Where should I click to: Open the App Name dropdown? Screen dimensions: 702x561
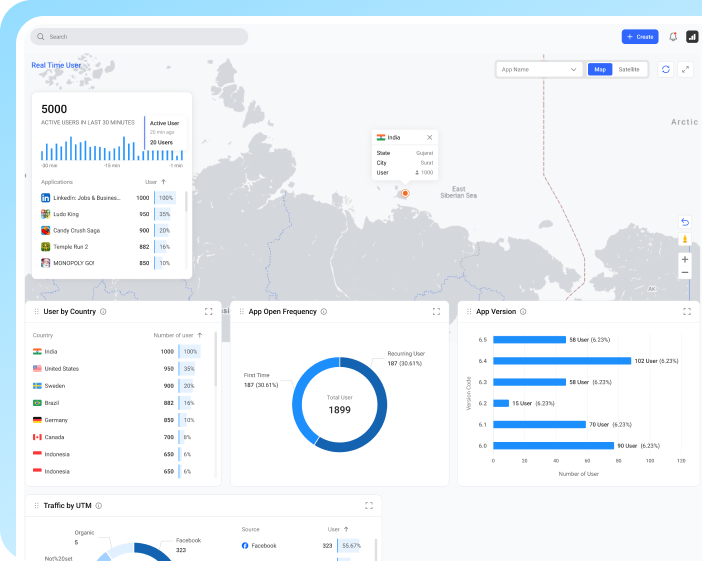tap(539, 69)
